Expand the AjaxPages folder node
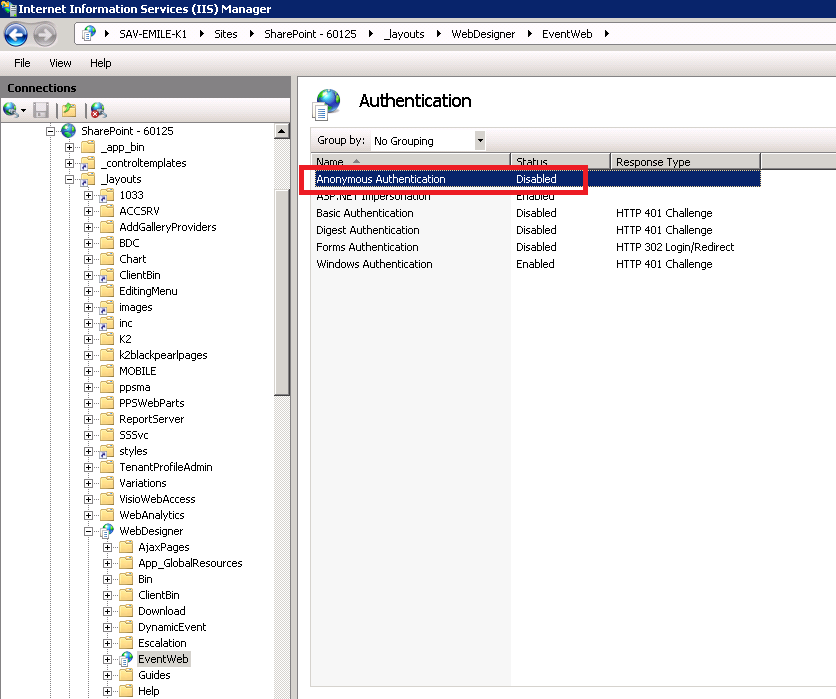This screenshot has height=699, width=836. pyautogui.click(x=107, y=547)
